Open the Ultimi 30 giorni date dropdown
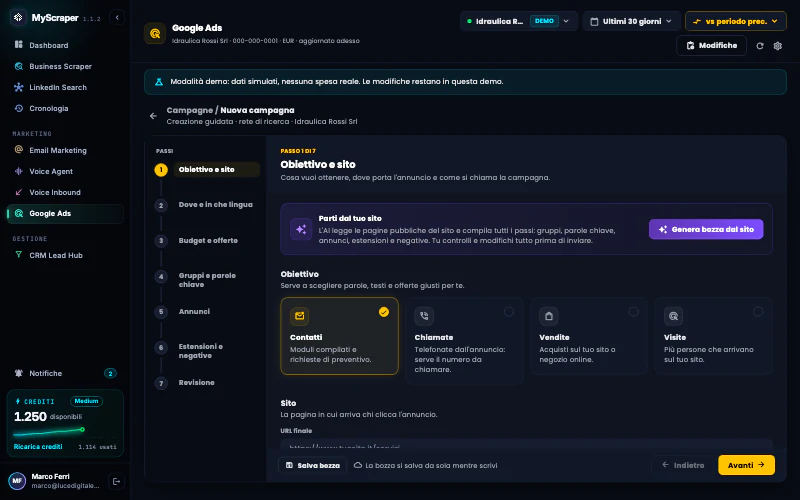Screen dimensions: 800x500 pyautogui.click(x=631, y=21)
